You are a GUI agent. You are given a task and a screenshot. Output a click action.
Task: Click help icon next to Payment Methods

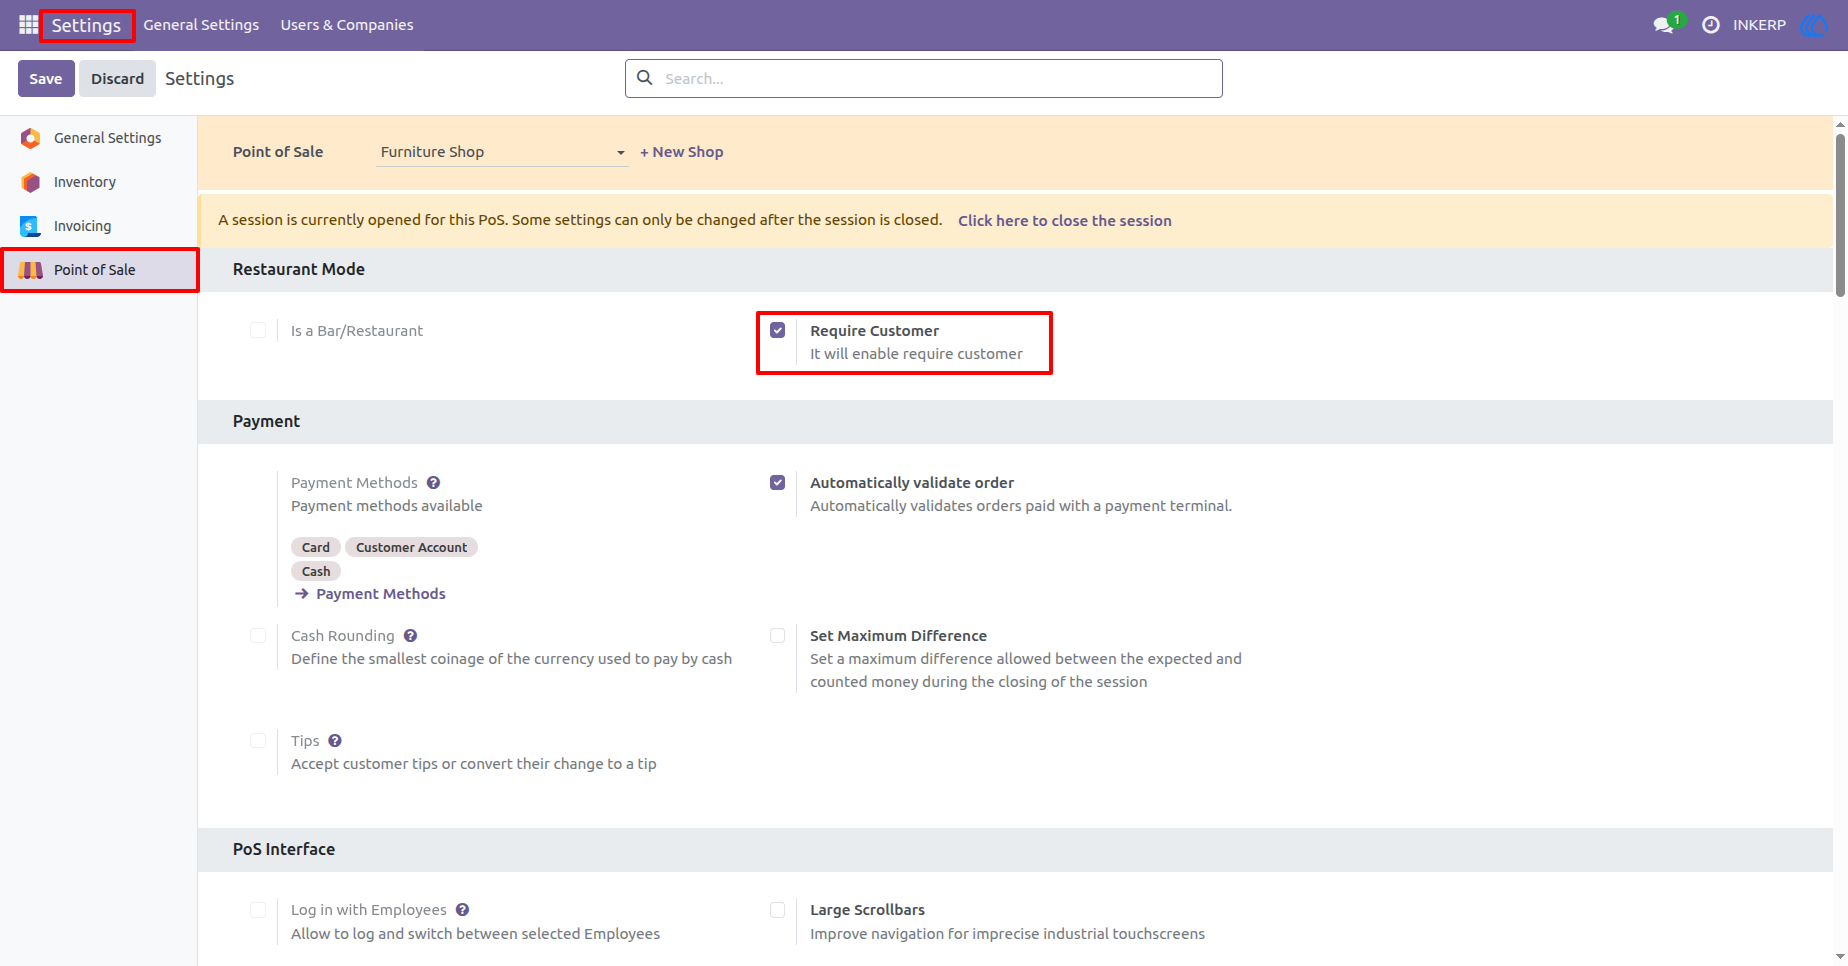point(433,483)
